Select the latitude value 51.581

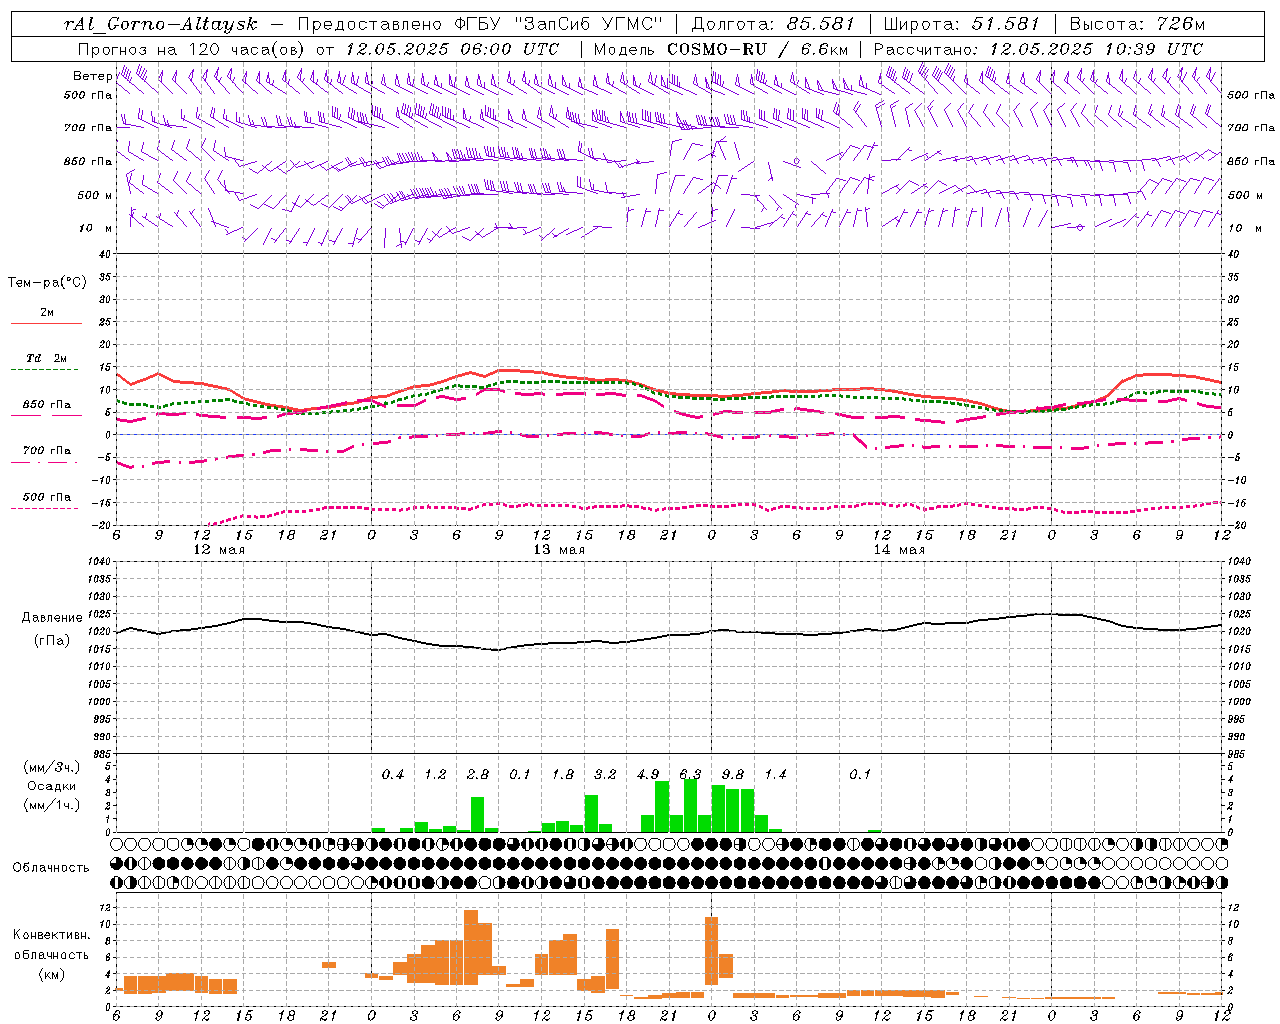click(x=1005, y=24)
